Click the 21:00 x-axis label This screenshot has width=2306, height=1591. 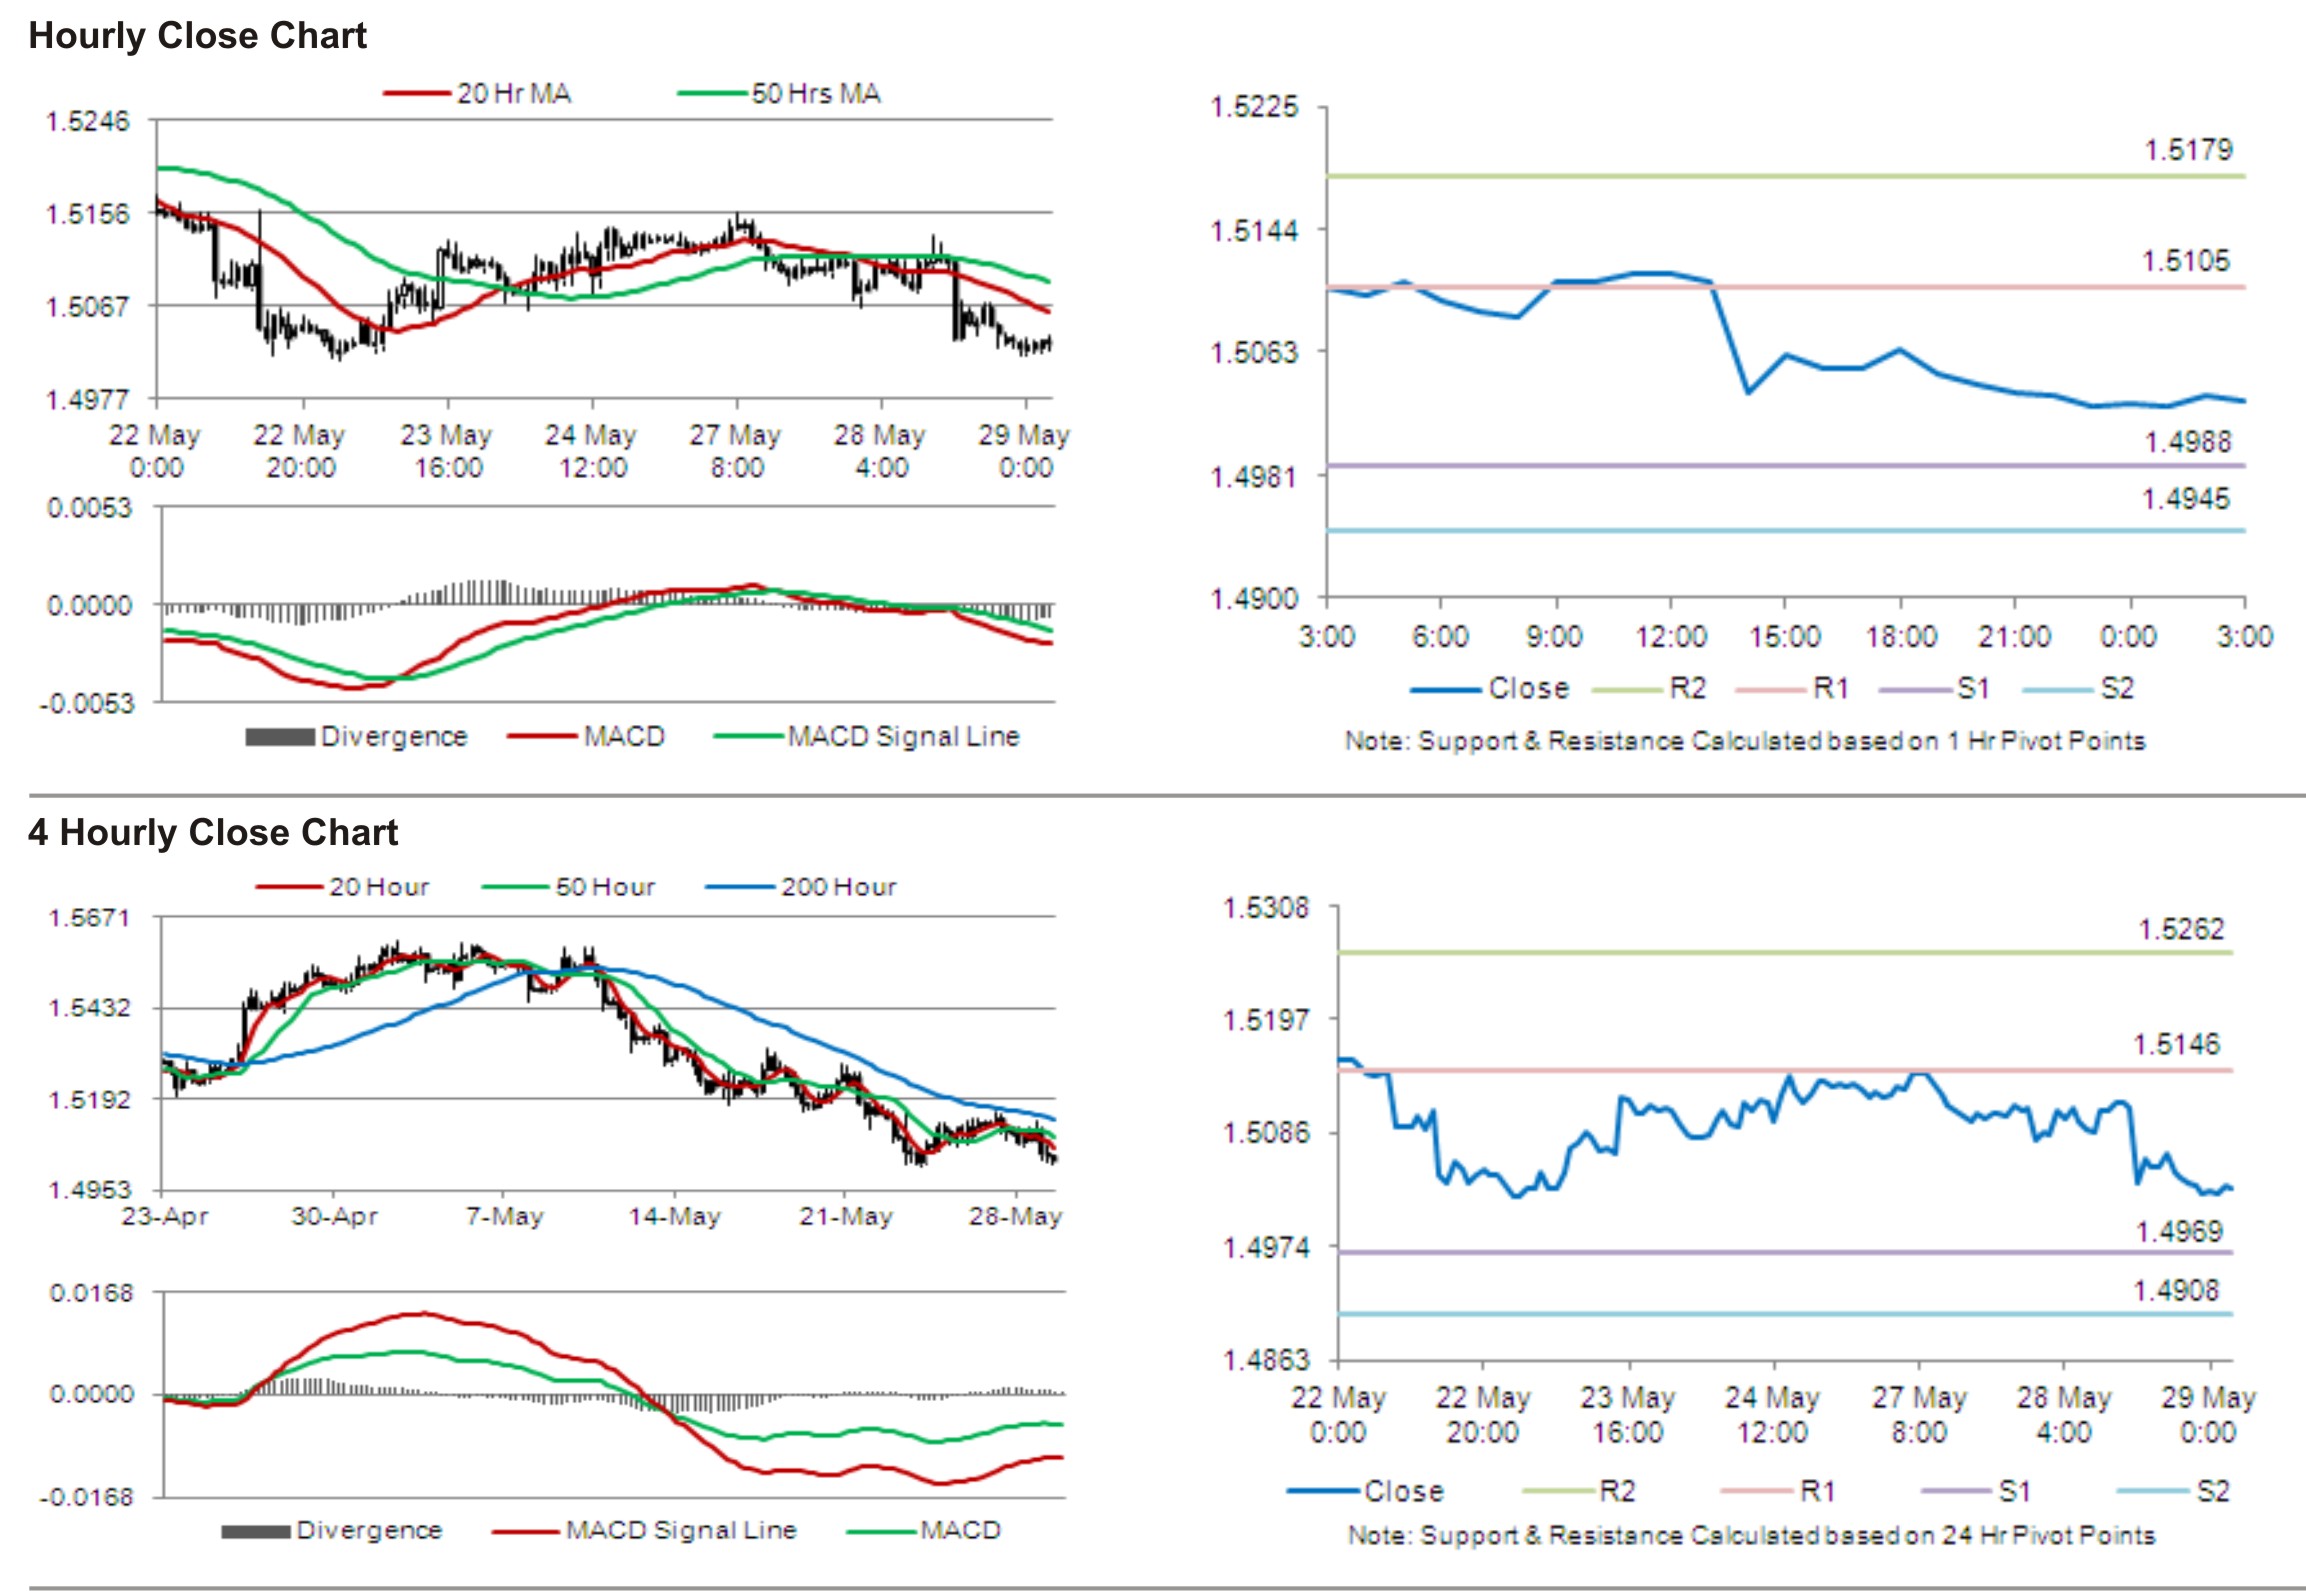click(2014, 637)
